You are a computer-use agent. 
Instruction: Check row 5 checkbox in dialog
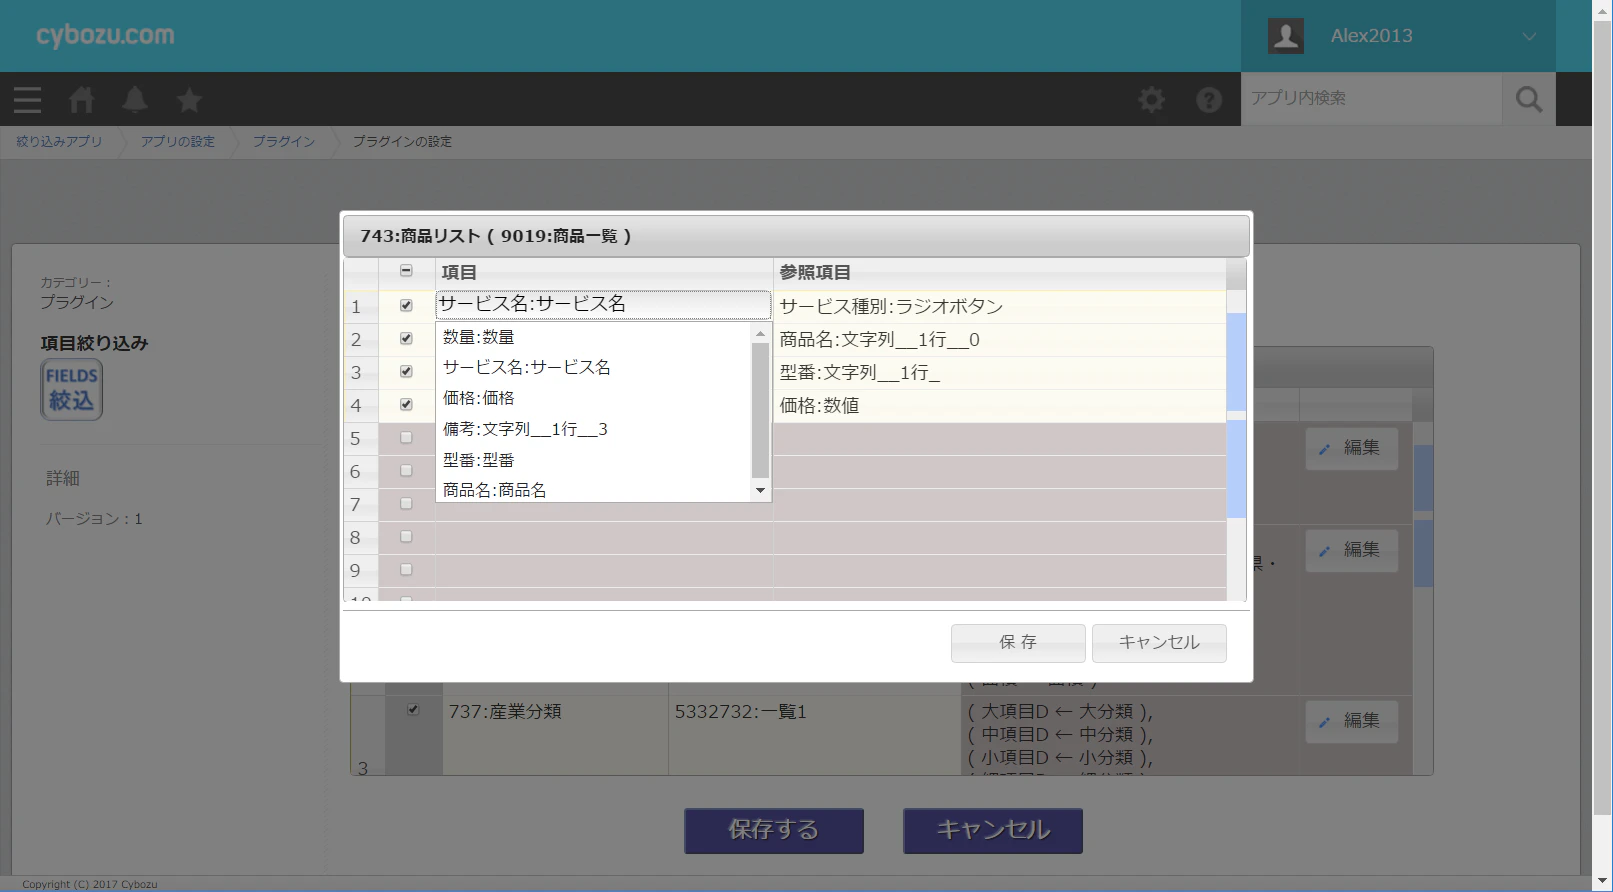tap(406, 438)
